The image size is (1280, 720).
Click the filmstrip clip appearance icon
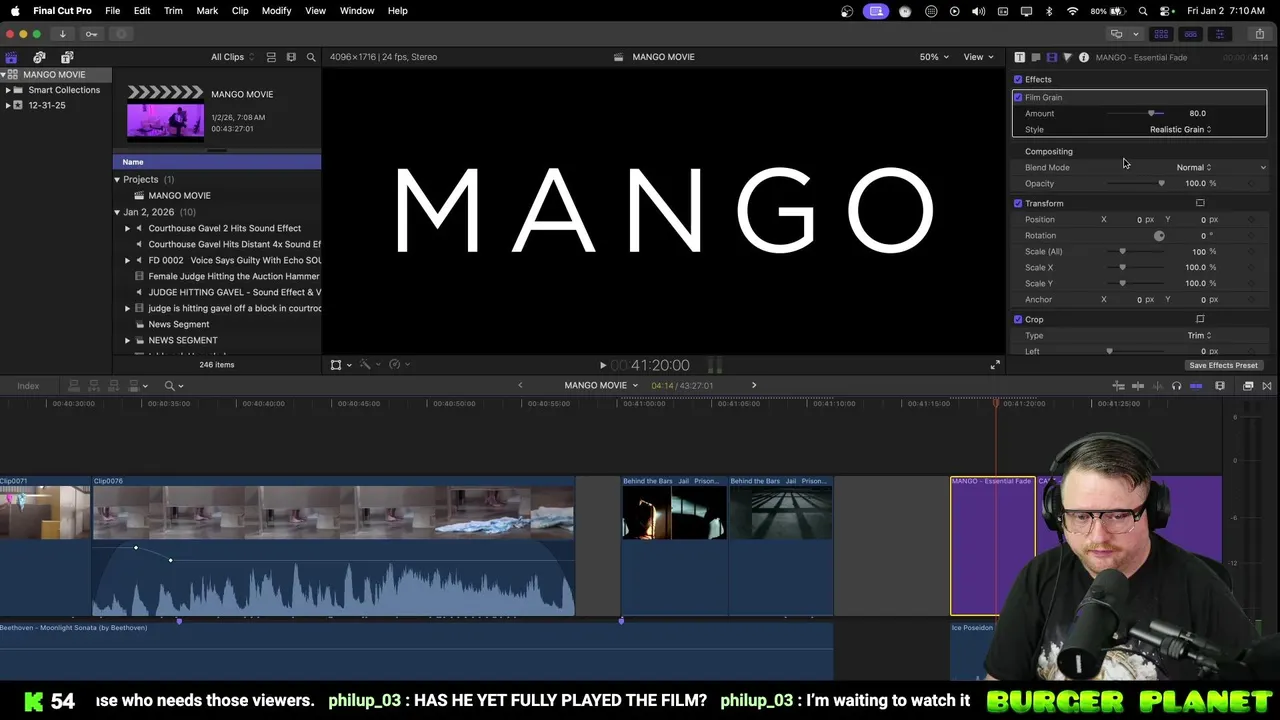pyautogui.click(x=291, y=57)
